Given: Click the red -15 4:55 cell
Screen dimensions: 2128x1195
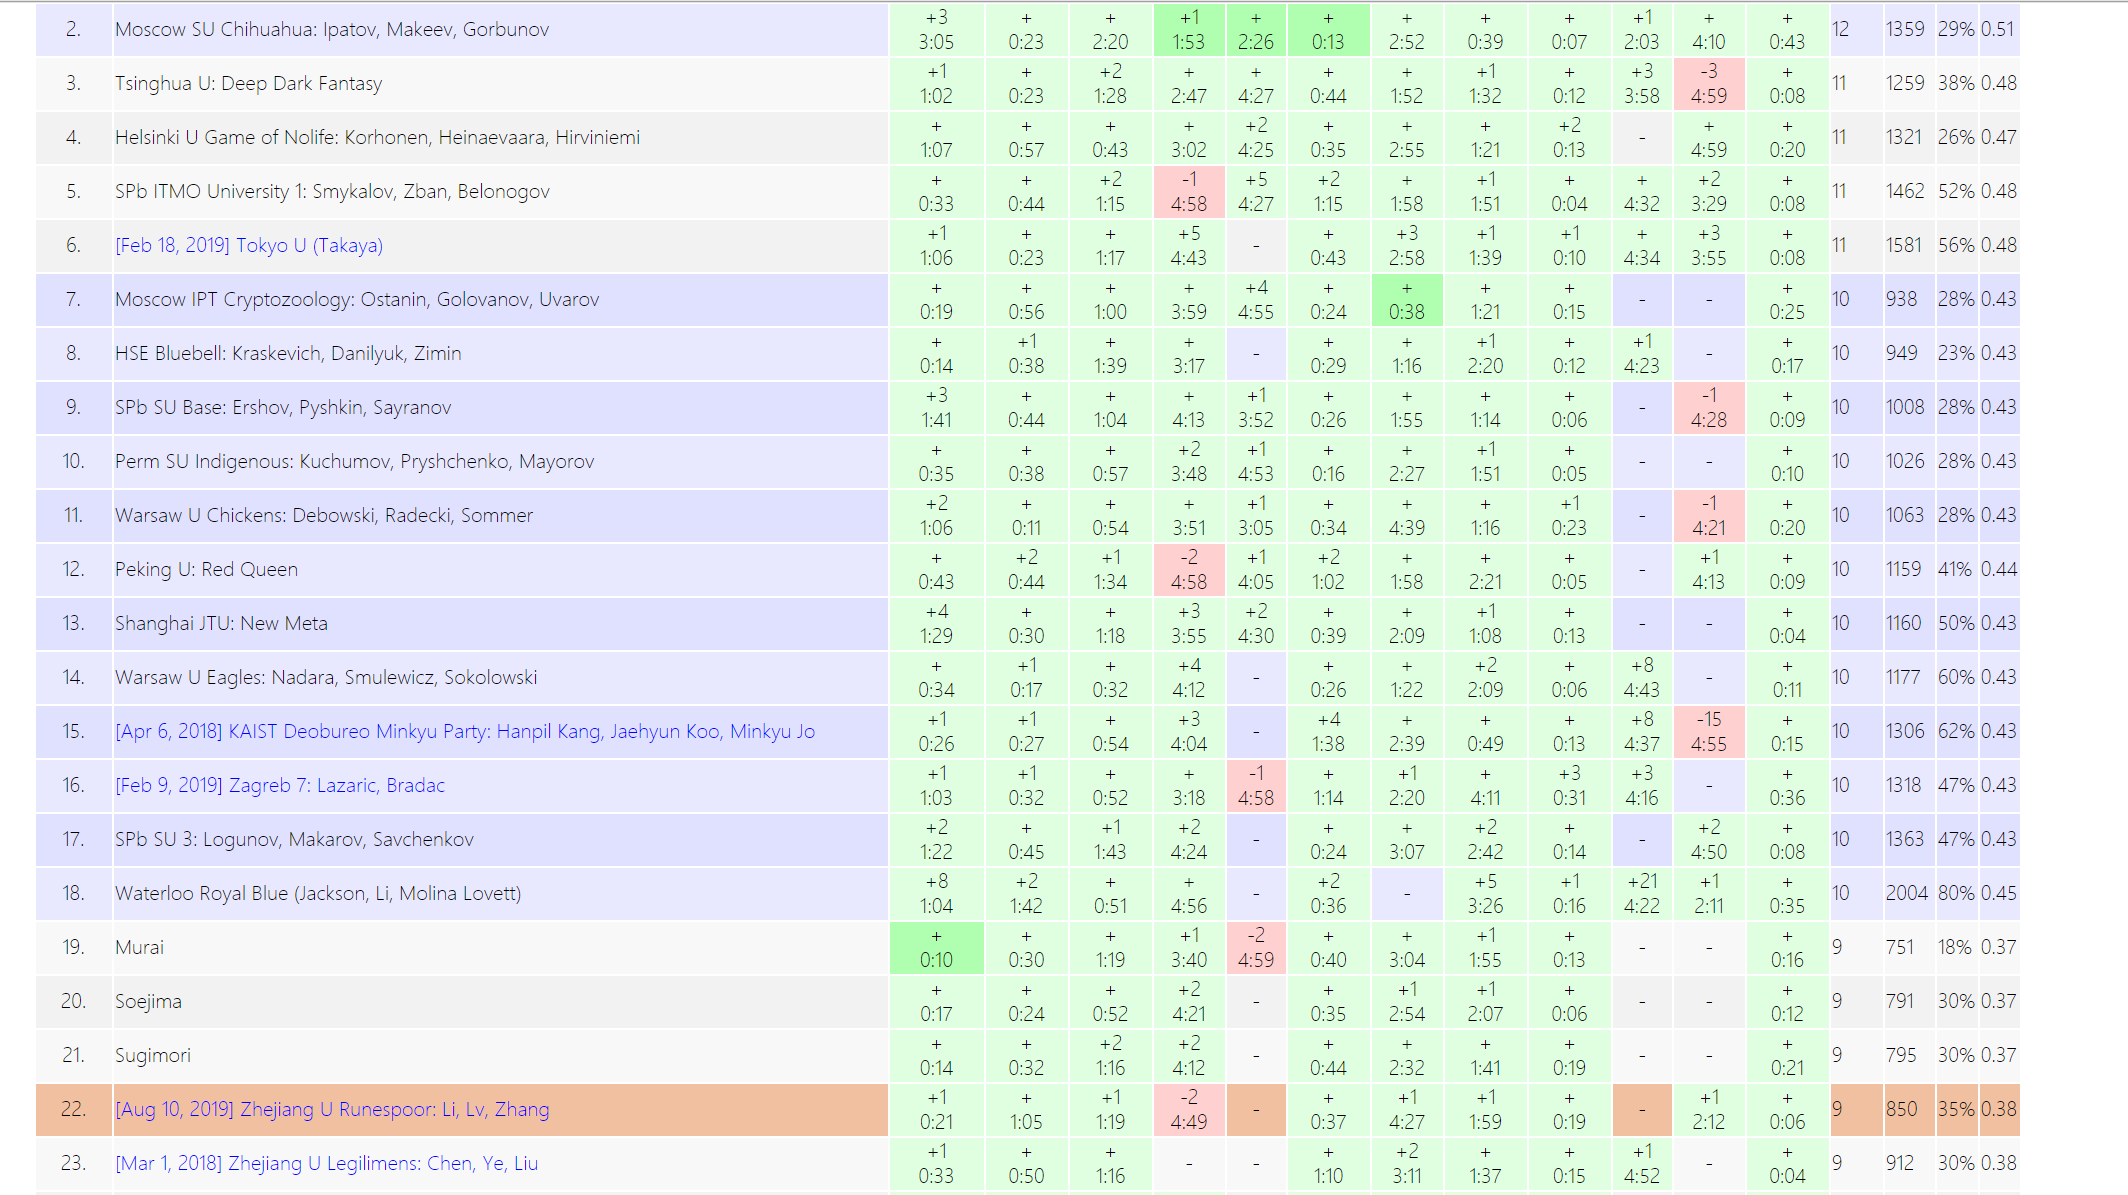Looking at the screenshot, I should tap(1708, 731).
